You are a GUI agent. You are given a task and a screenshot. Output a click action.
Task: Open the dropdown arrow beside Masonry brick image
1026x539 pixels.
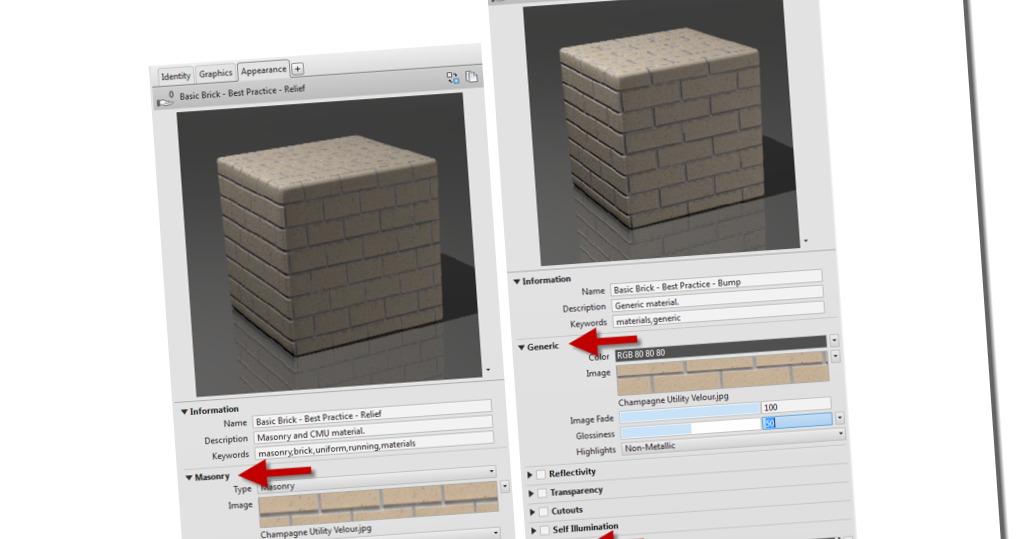click(x=504, y=487)
